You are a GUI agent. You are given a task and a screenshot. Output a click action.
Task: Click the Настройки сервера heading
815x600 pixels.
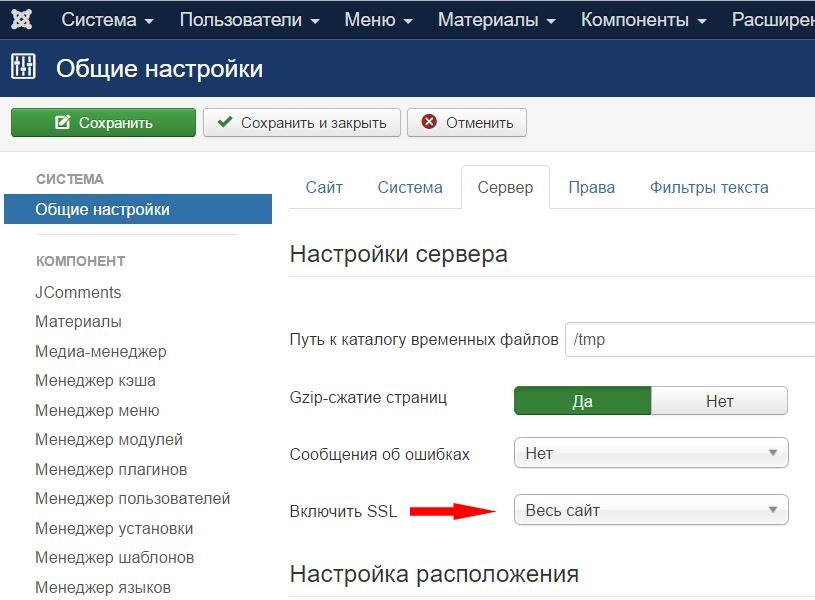pyautogui.click(x=399, y=254)
